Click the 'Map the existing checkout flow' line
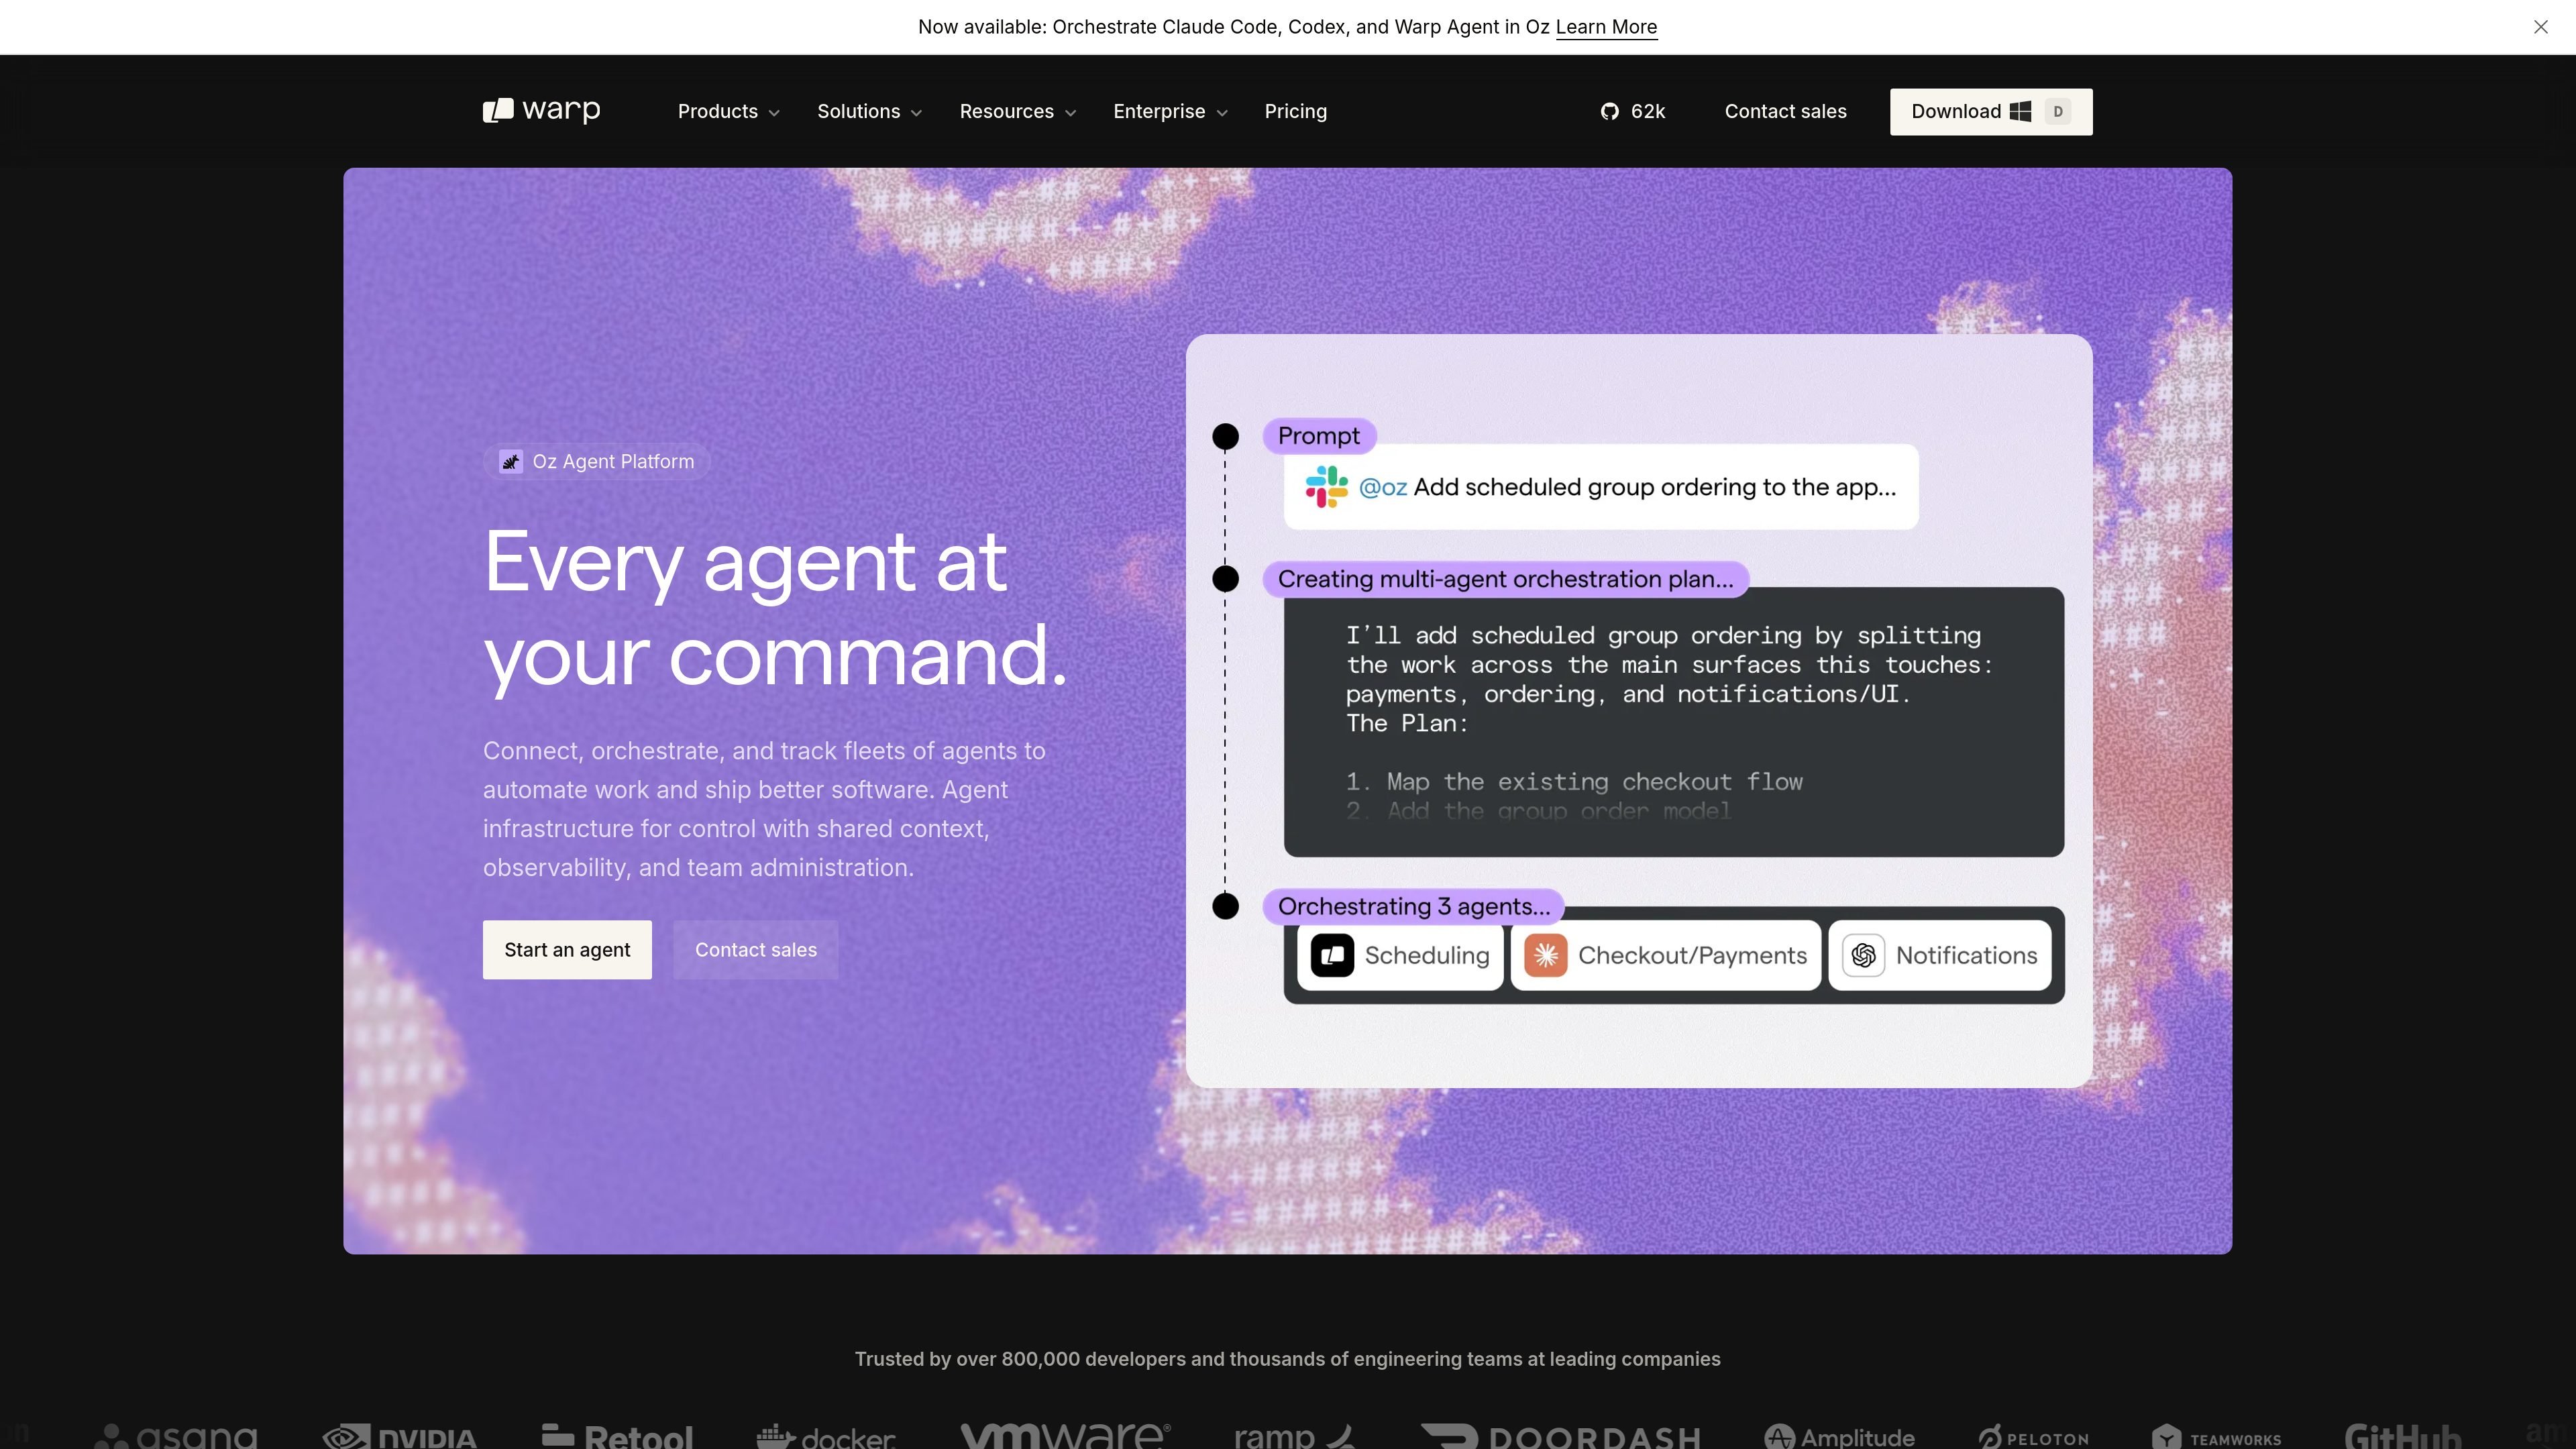The height and width of the screenshot is (1449, 2576). coord(1574,781)
